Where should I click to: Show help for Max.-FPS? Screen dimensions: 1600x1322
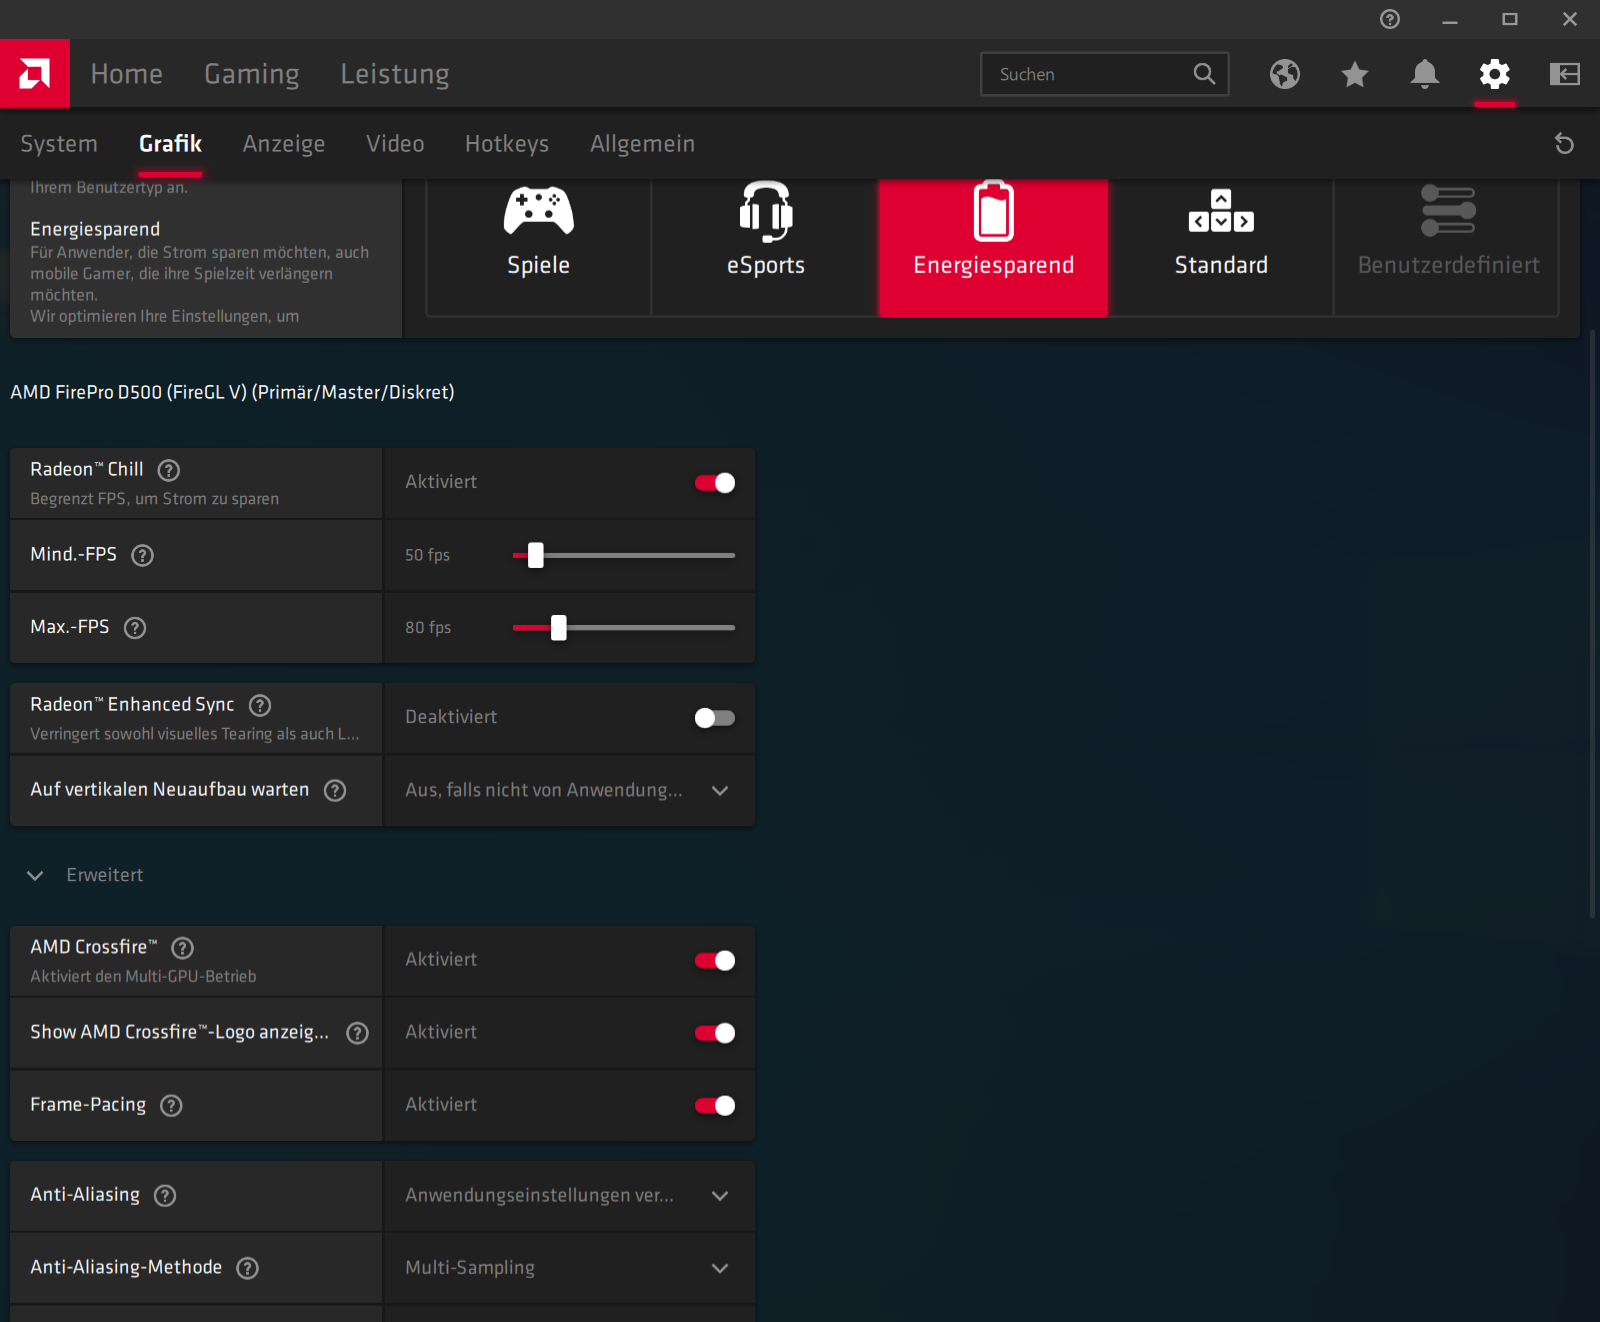coord(135,628)
